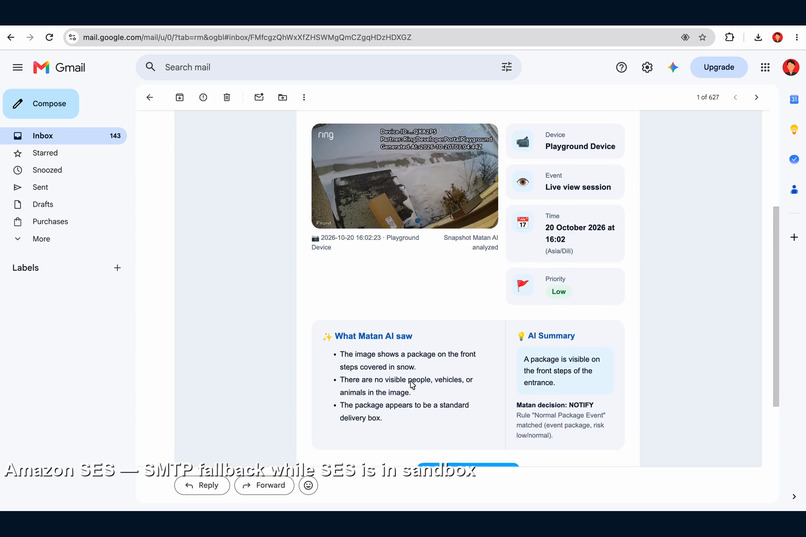Report this email as spam
Viewport: 806px width, 537px height.
[203, 97]
